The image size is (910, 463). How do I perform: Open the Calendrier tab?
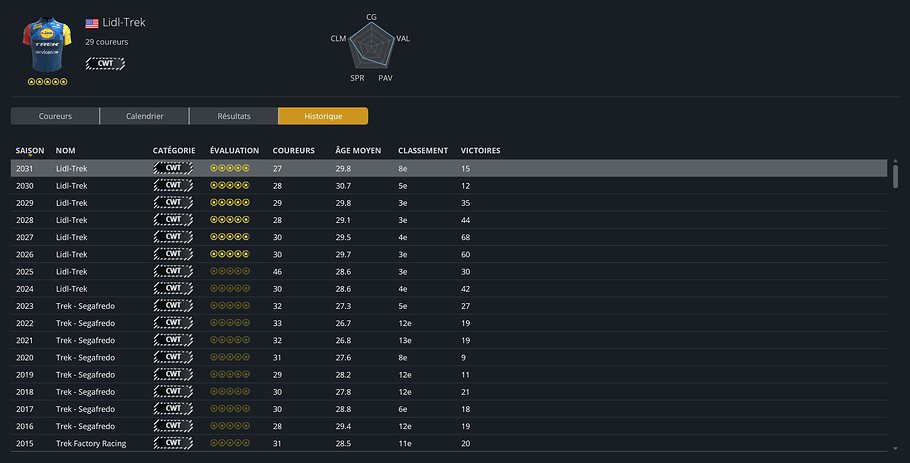[x=144, y=116]
